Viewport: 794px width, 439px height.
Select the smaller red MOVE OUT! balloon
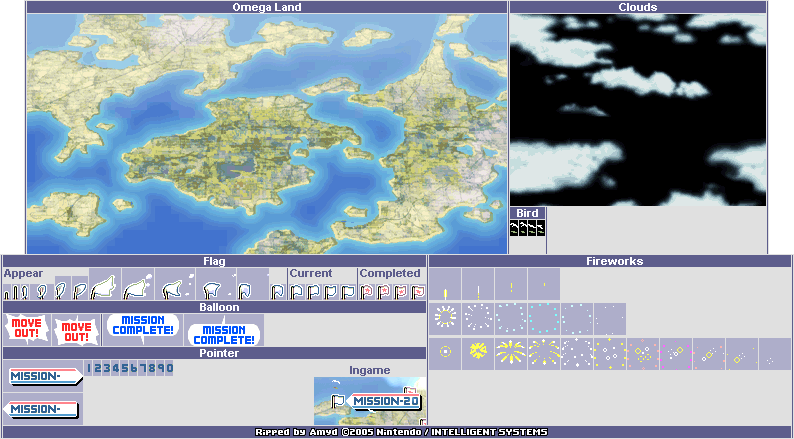coord(74,331)
